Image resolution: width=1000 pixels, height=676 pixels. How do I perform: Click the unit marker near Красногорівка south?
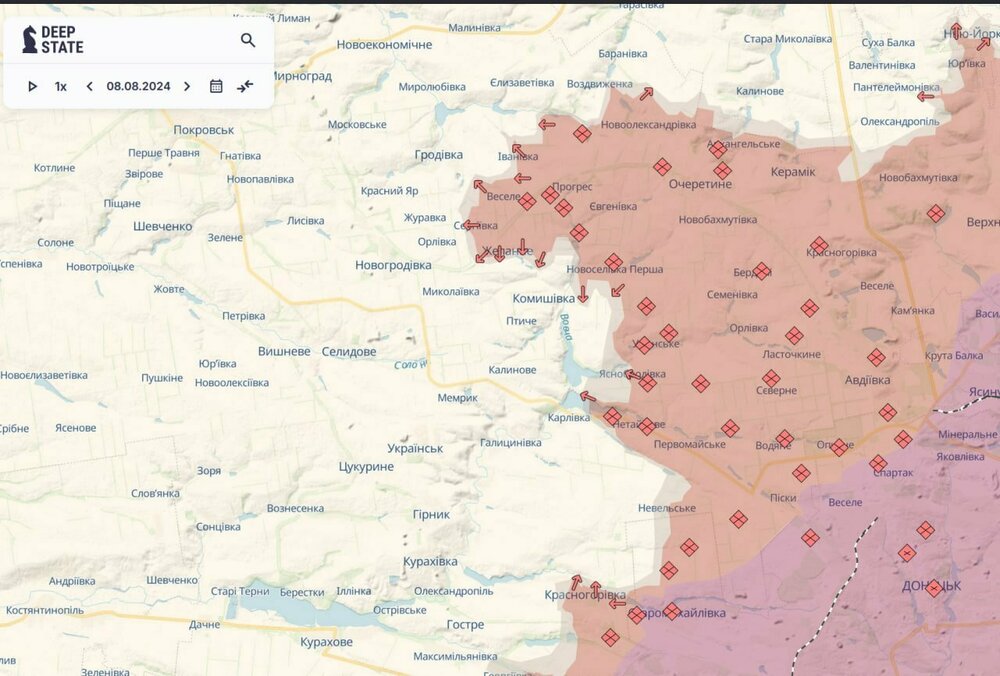tap(610, 636)
